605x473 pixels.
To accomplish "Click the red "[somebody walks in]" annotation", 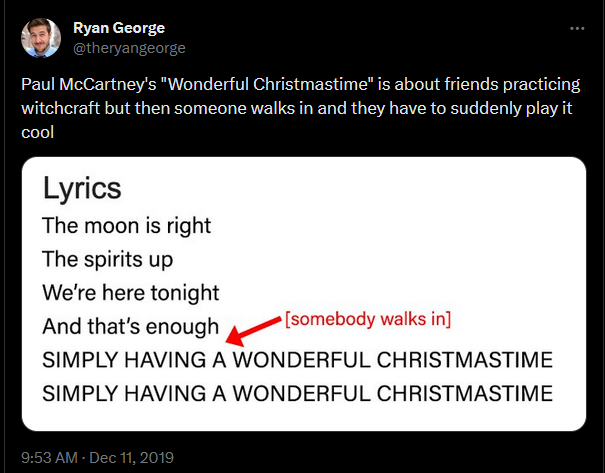I will coord(369,319).
